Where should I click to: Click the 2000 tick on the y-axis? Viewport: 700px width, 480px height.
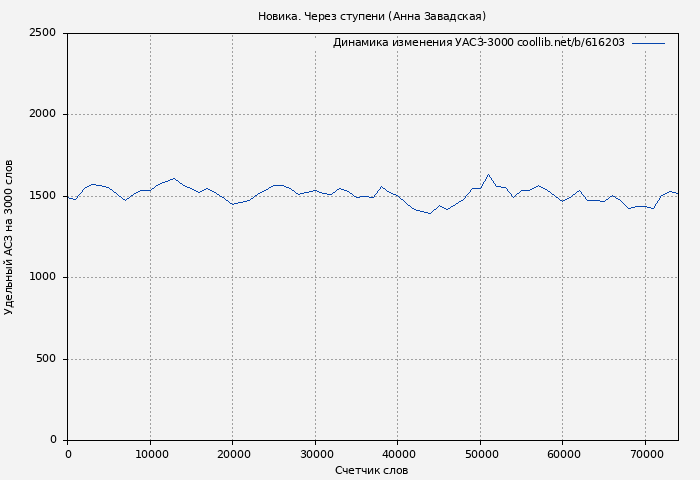coord(42,115)
